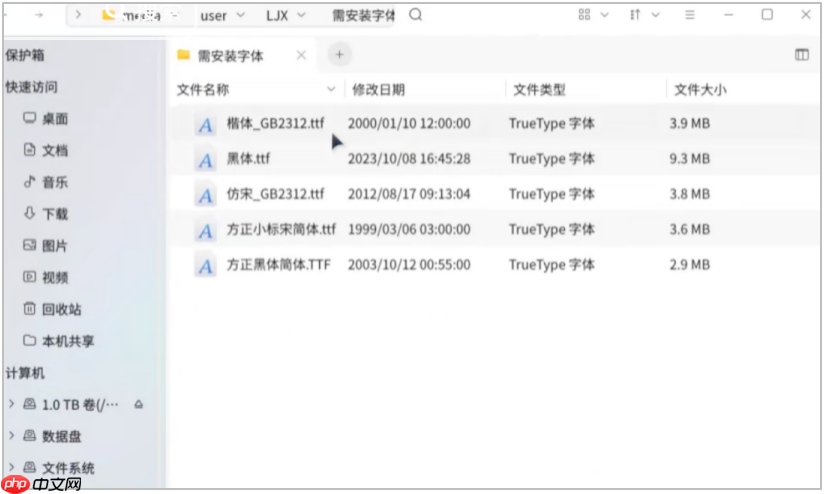Click the 文件名称 column sort arrow
826x494 pixels.
331,89
